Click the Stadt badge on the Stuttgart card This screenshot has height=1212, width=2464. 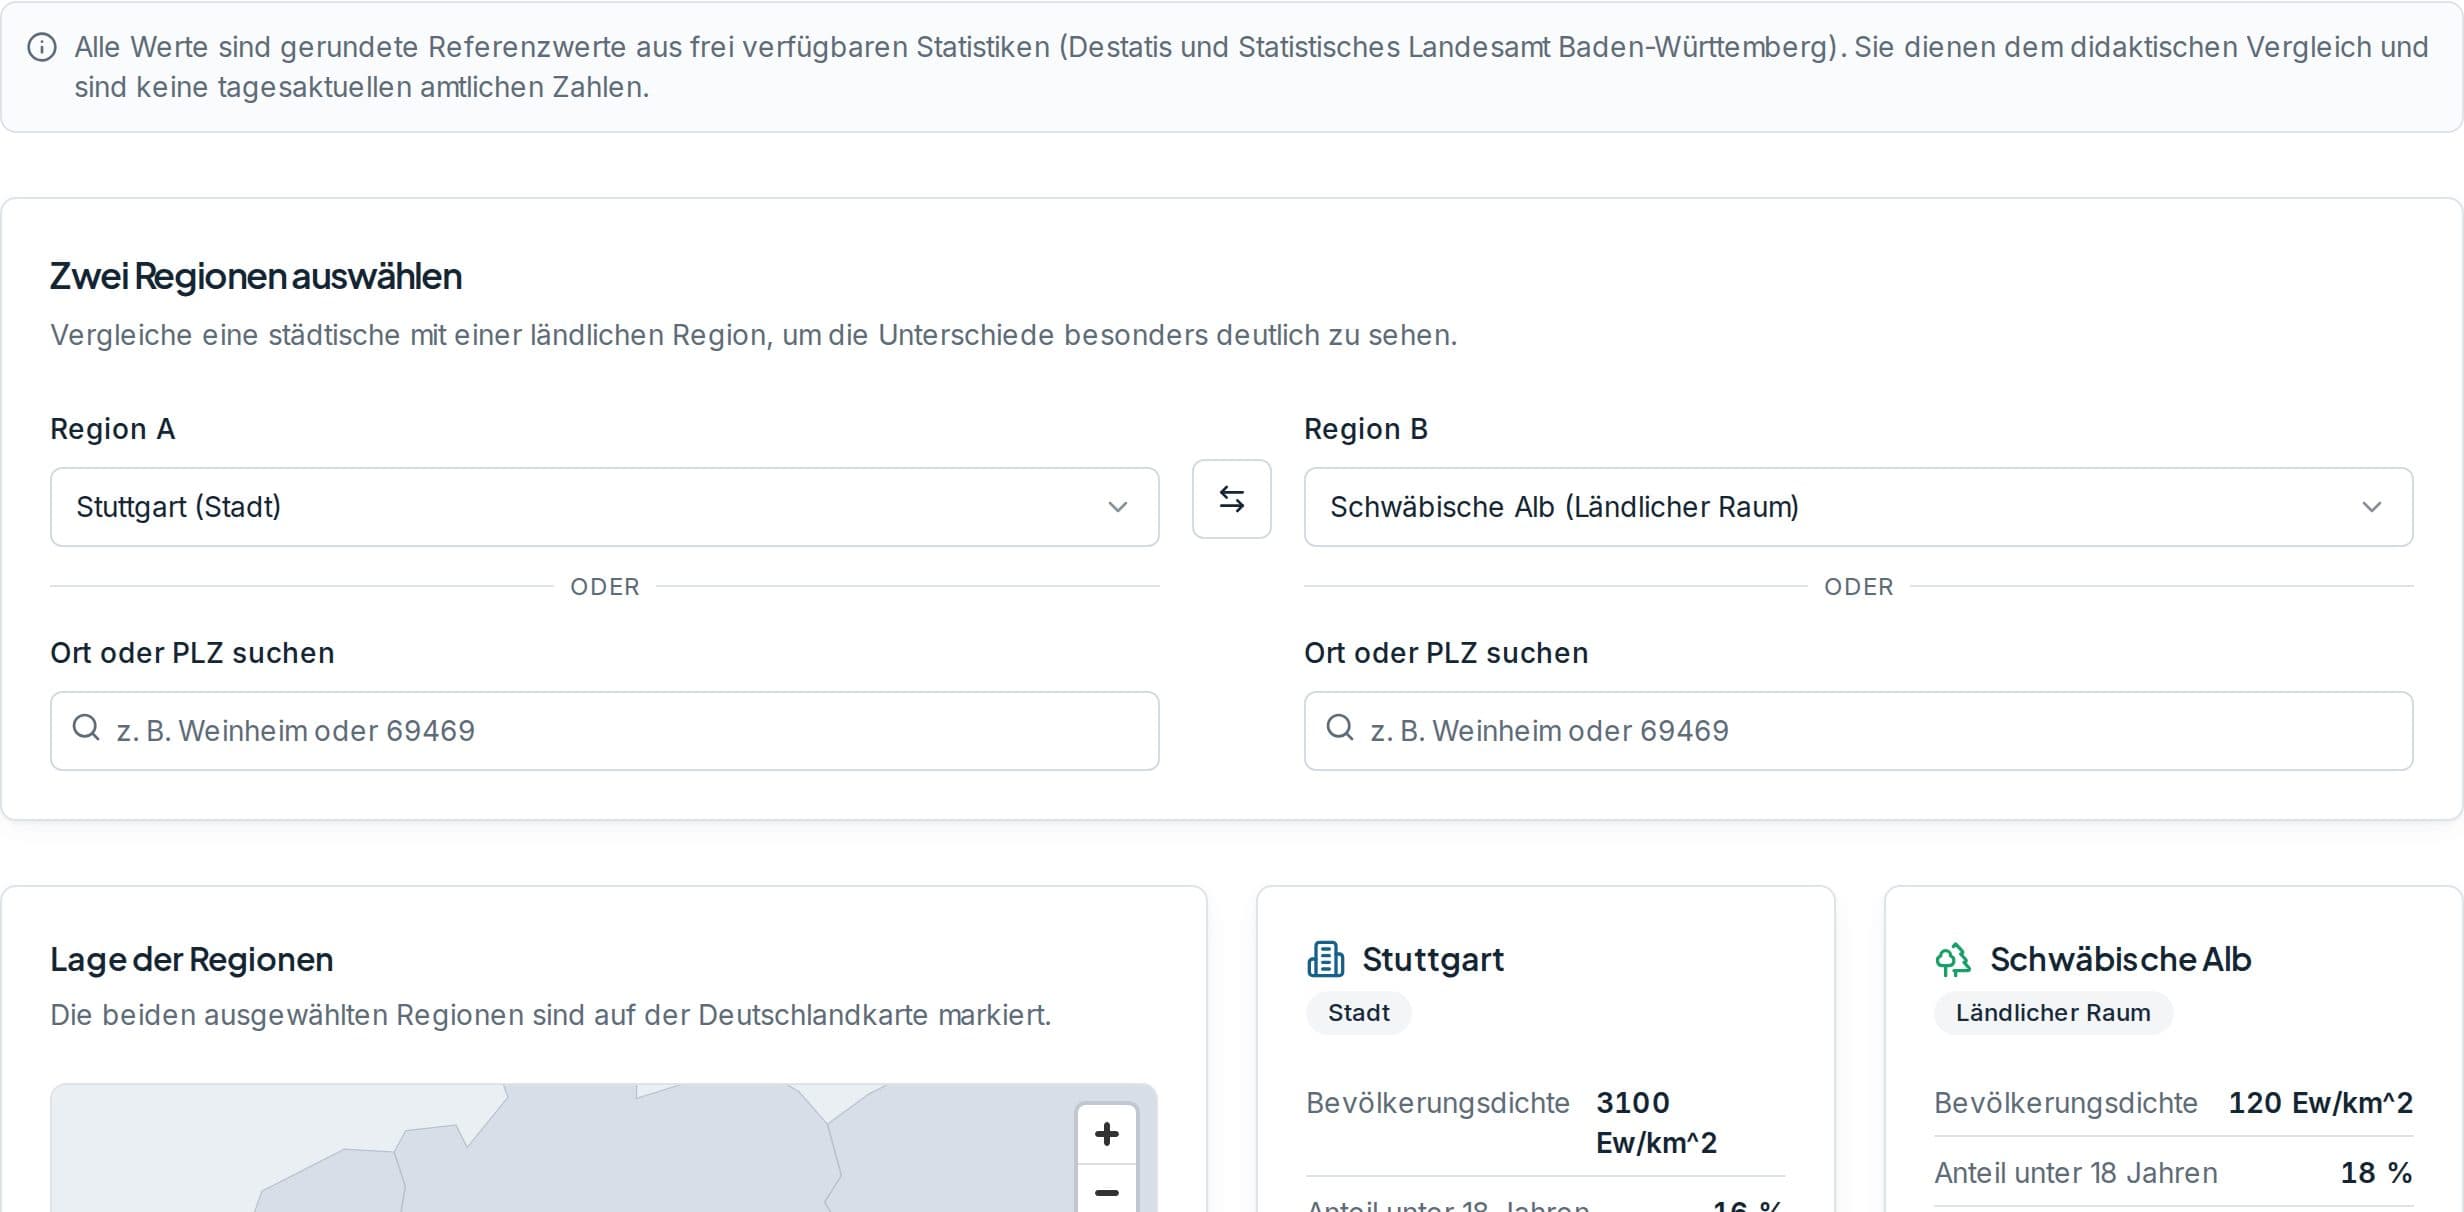(1359, 1013)
